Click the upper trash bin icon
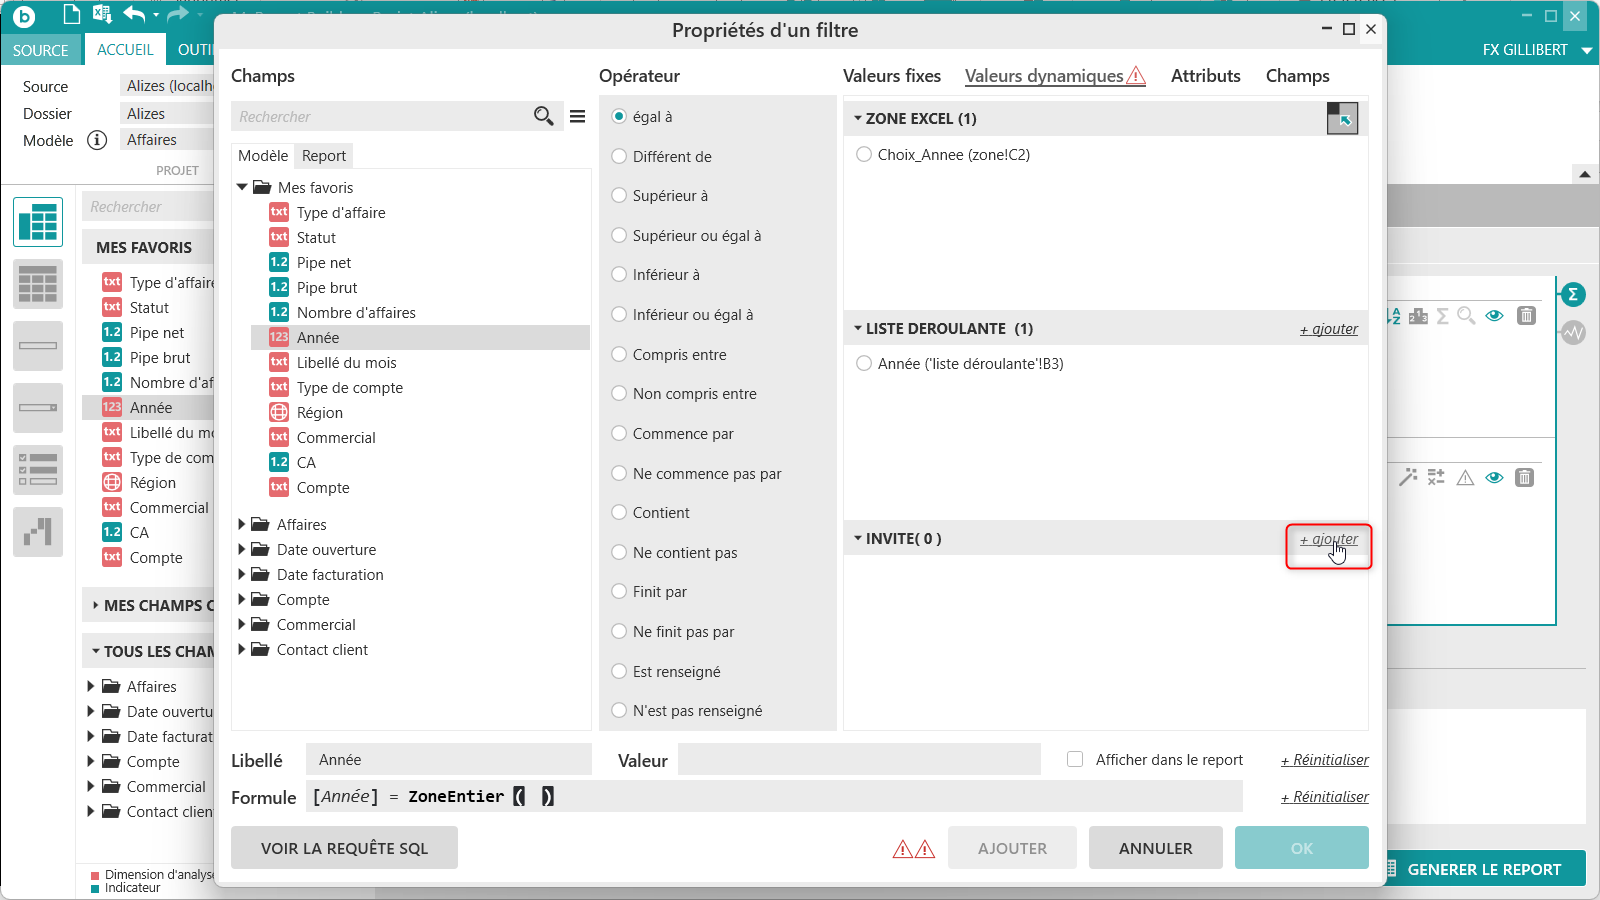The height and width of the screenshot is (900, 1600). coord(1526,316)
